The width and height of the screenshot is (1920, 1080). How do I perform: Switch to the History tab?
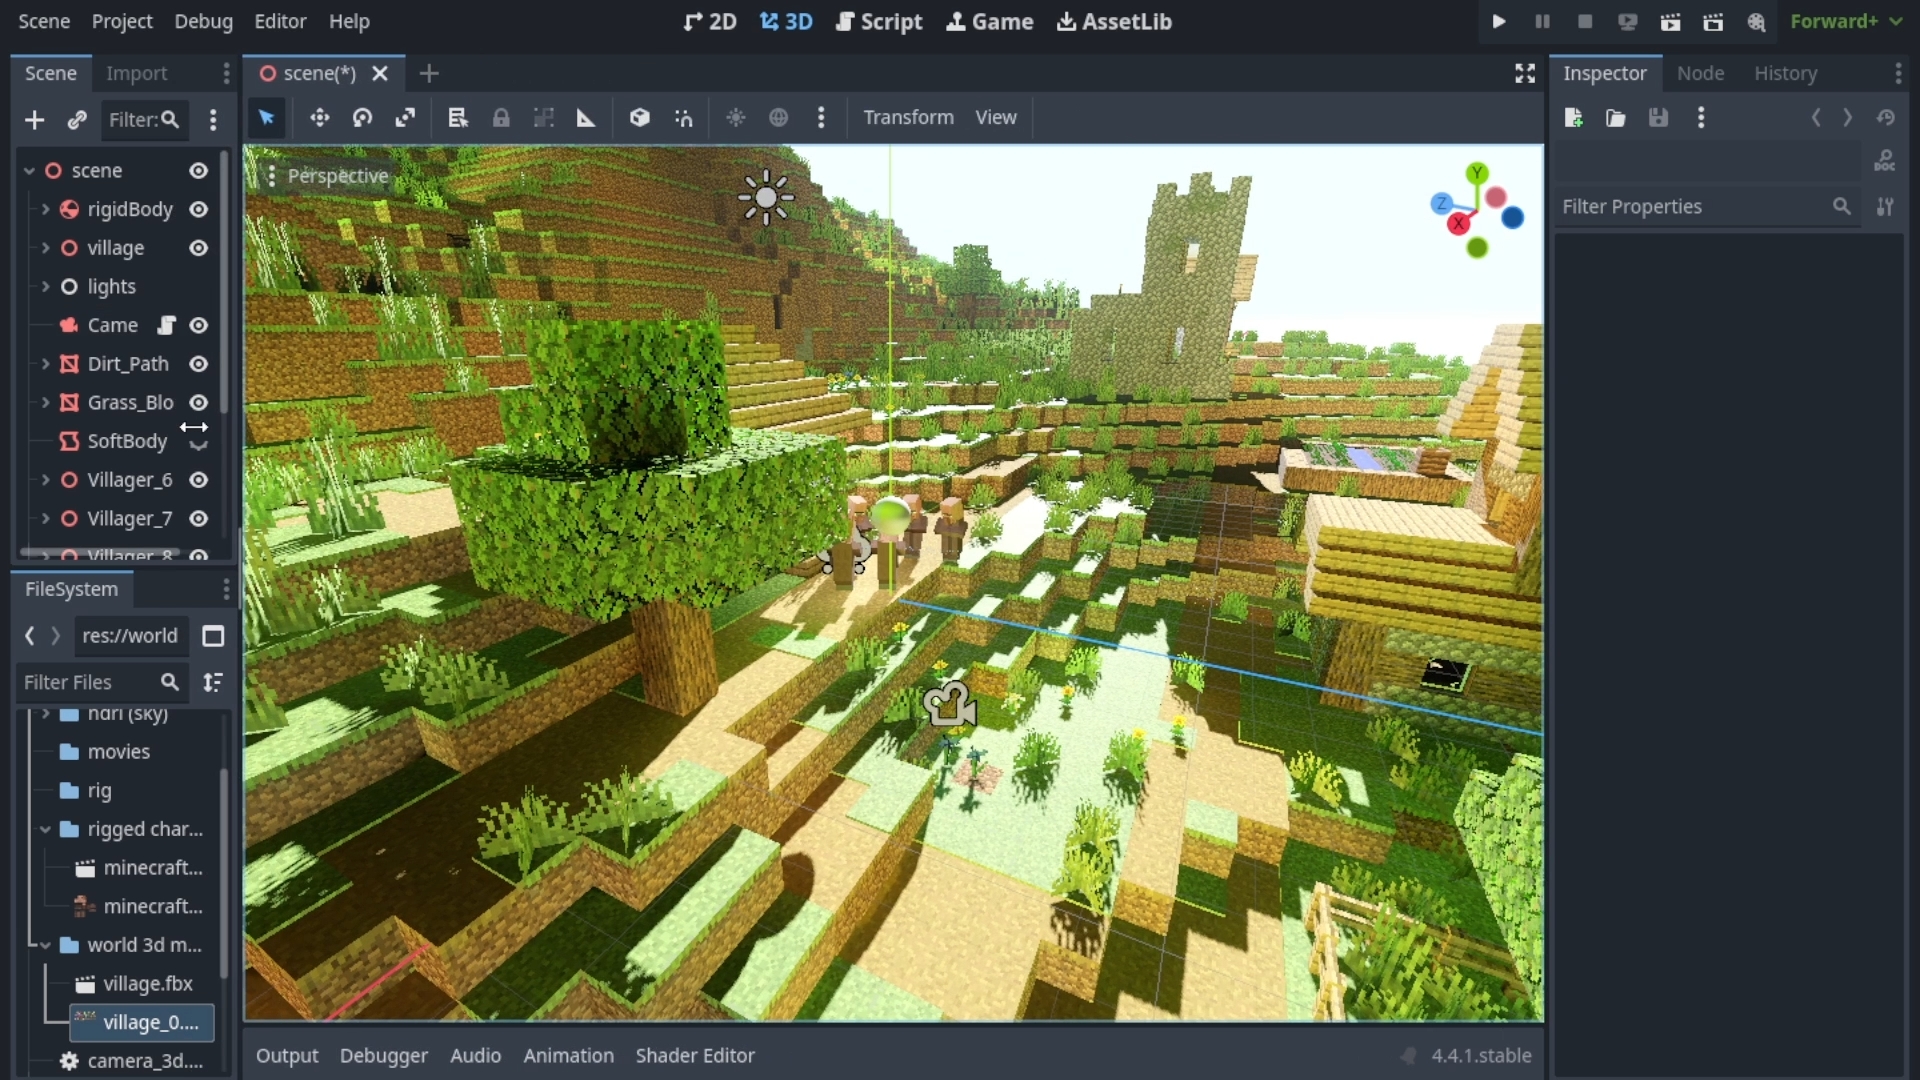tap(1785, 73)
